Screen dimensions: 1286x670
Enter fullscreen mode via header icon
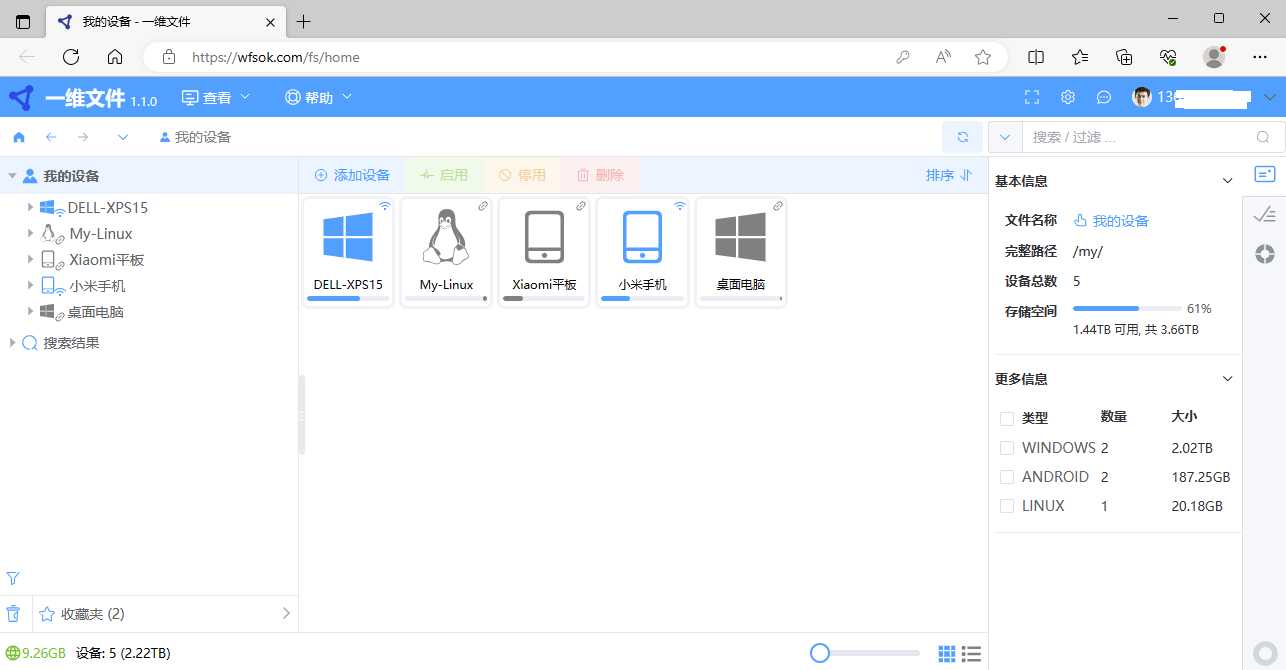[1032, 97]
